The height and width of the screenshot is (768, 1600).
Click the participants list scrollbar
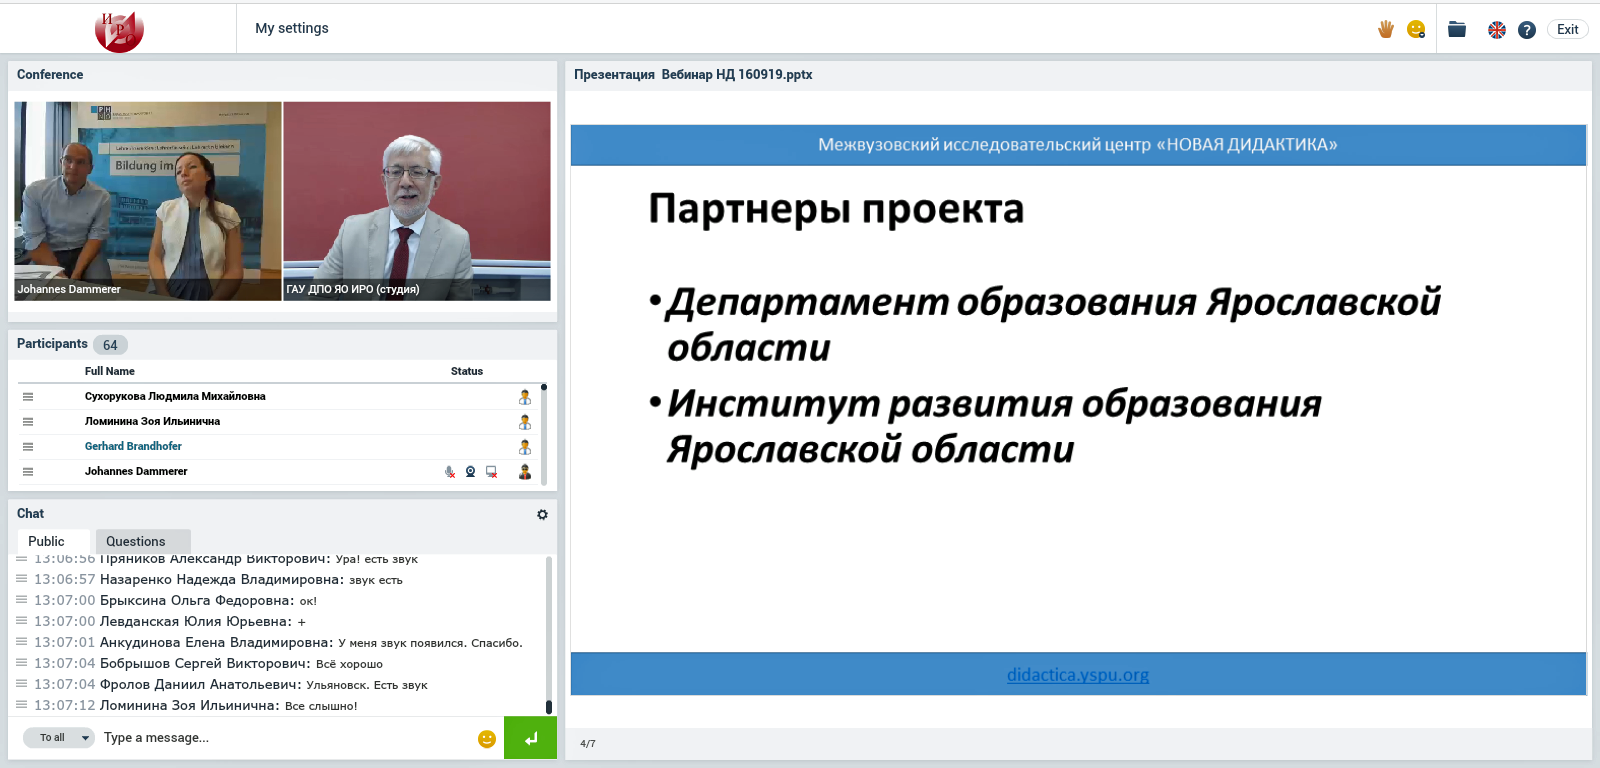coord(544,434)
